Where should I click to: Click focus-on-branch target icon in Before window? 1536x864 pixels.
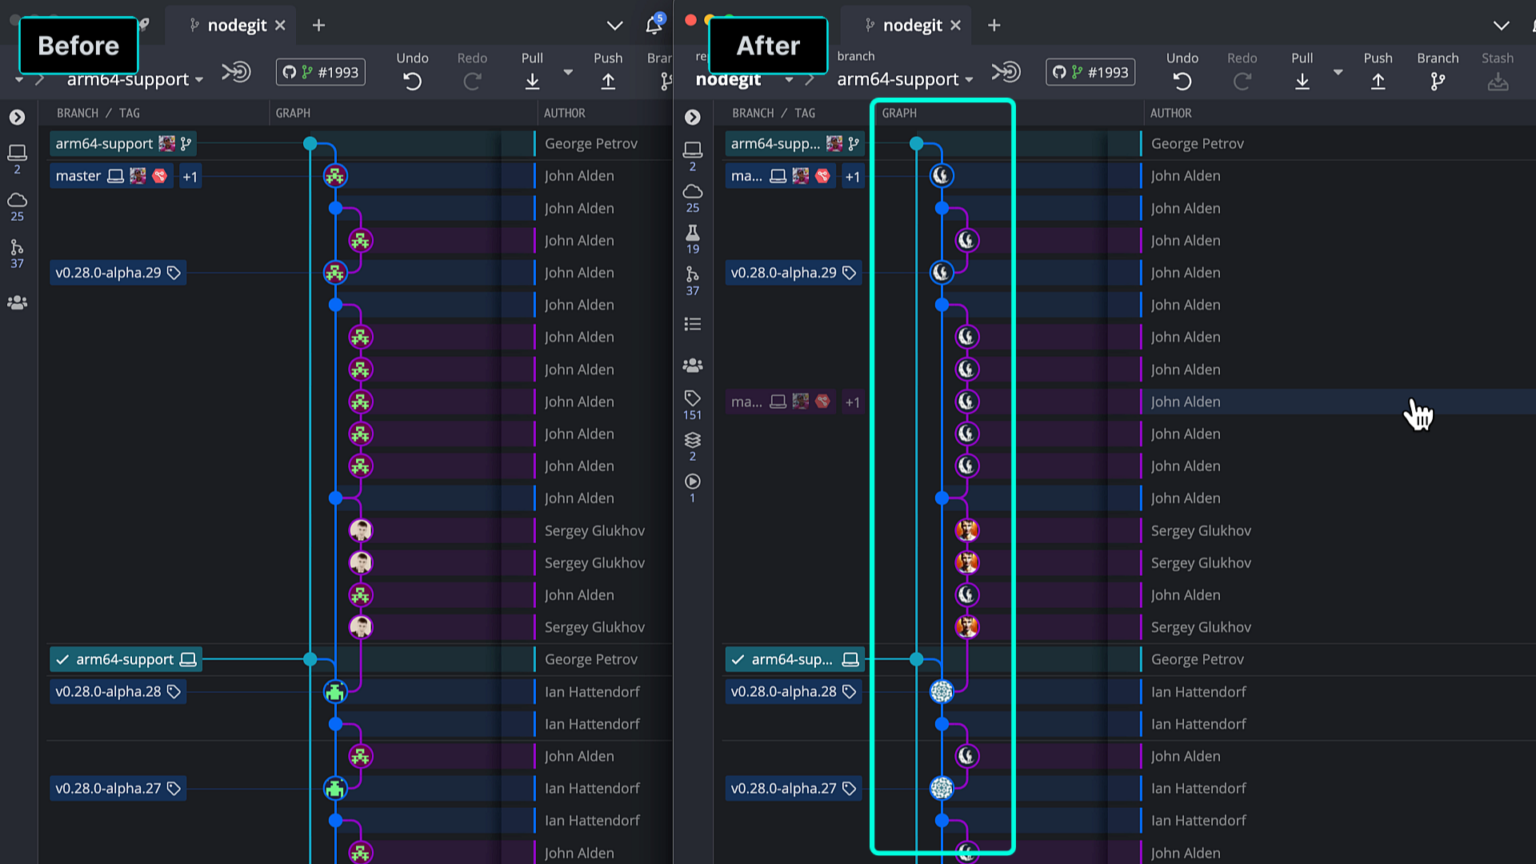point(236,72)
